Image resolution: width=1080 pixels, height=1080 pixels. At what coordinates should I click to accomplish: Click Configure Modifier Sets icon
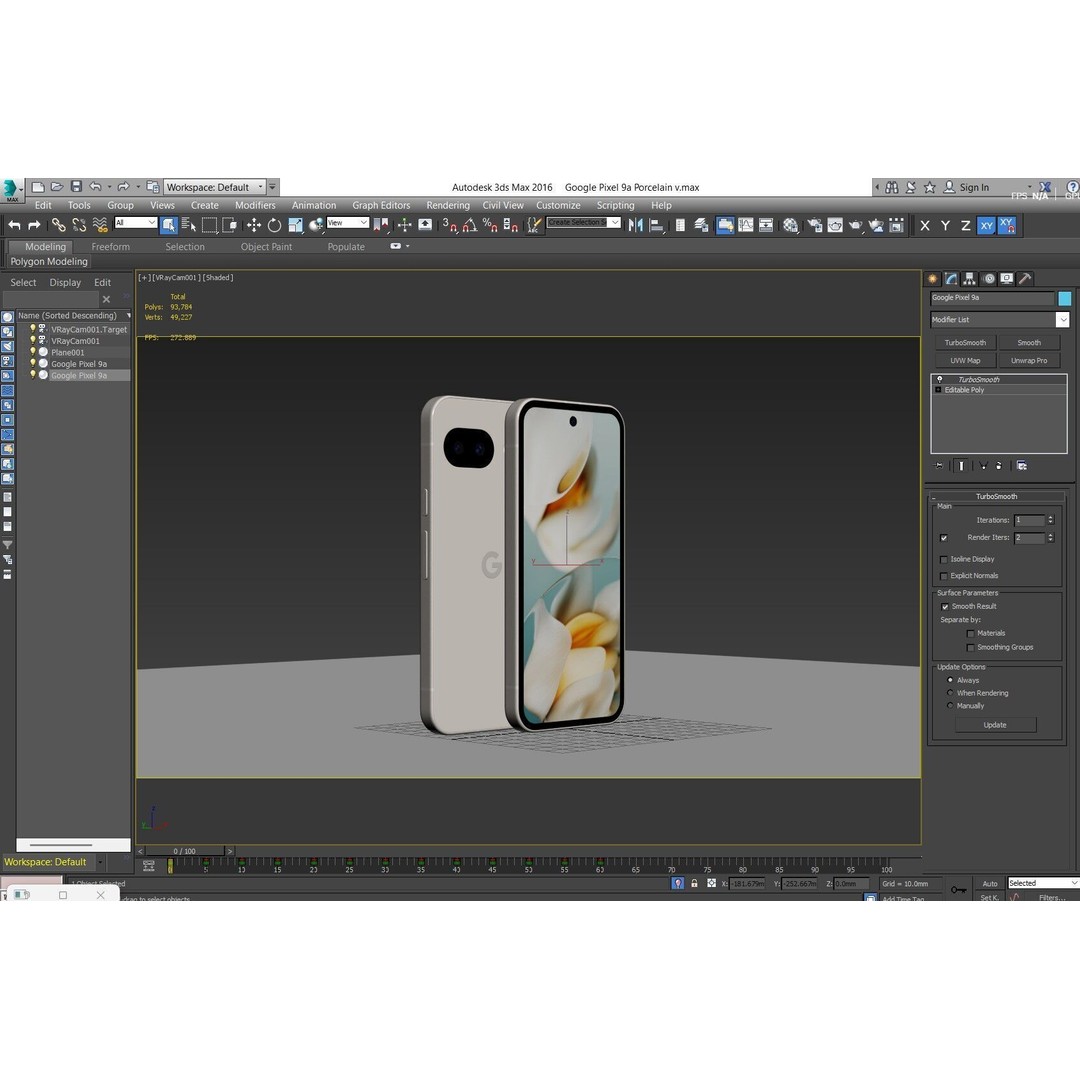tap(1022, 466)
